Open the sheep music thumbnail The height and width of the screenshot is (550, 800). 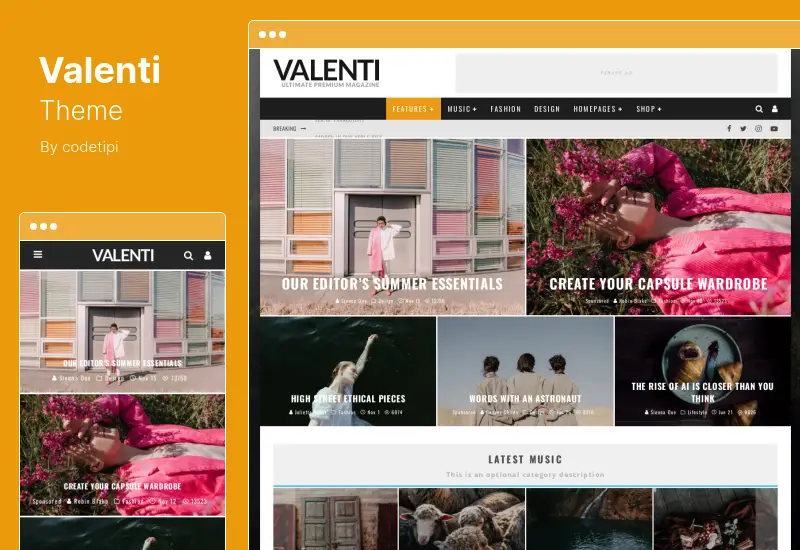click(462, 519)
